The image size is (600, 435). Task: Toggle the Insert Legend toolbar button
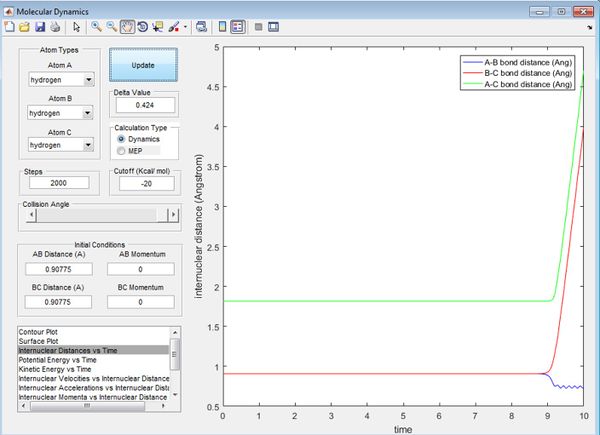[237, 25]
